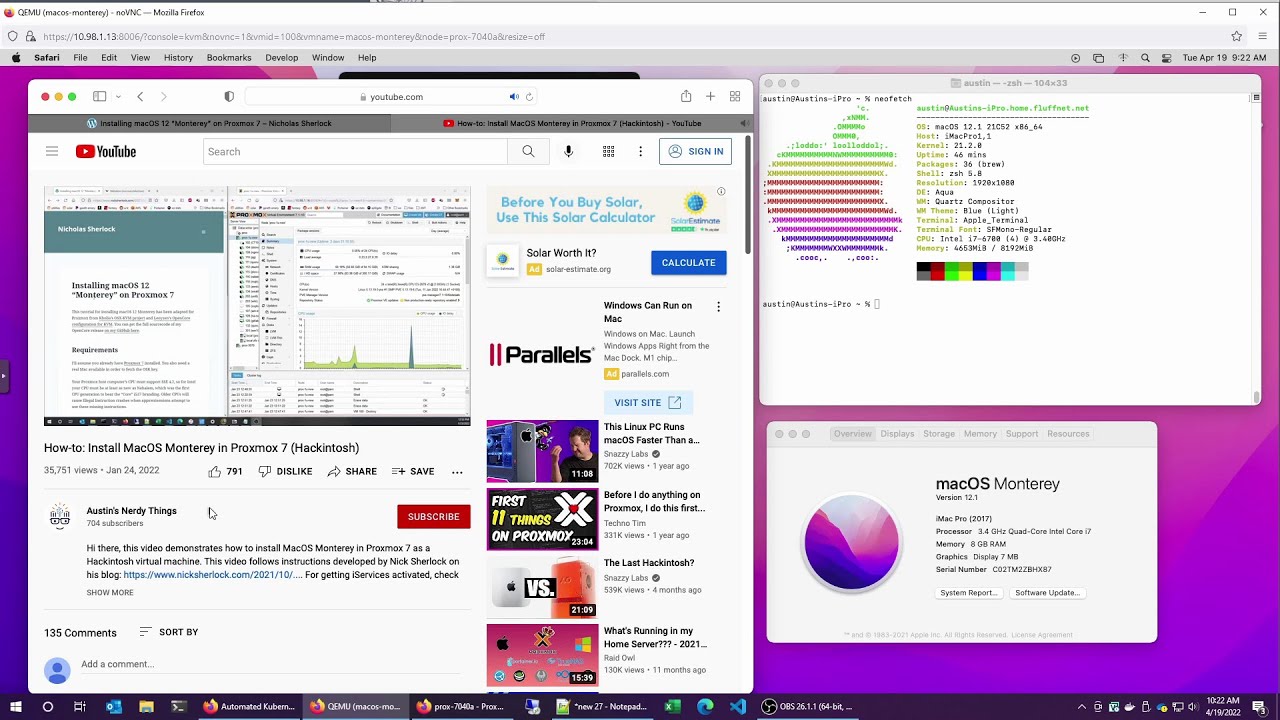
Task: Click the voice search microphone icon
Action: (568, 152)
